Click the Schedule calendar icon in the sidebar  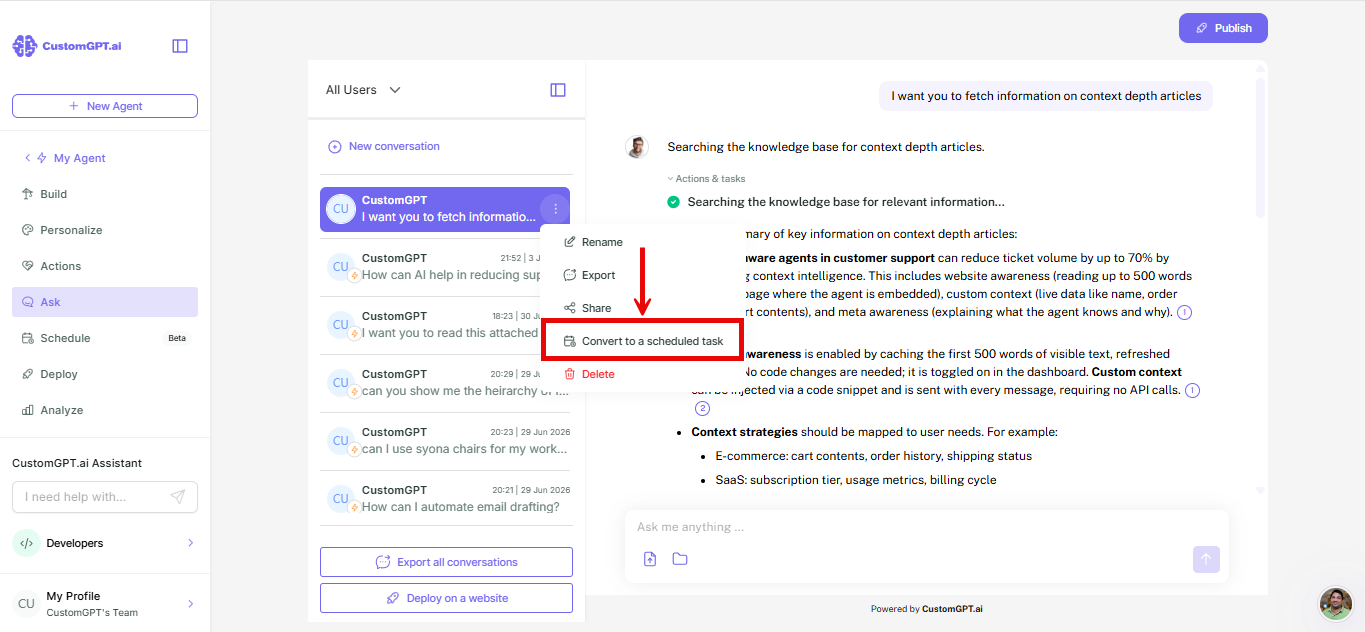tap(28, 338)
